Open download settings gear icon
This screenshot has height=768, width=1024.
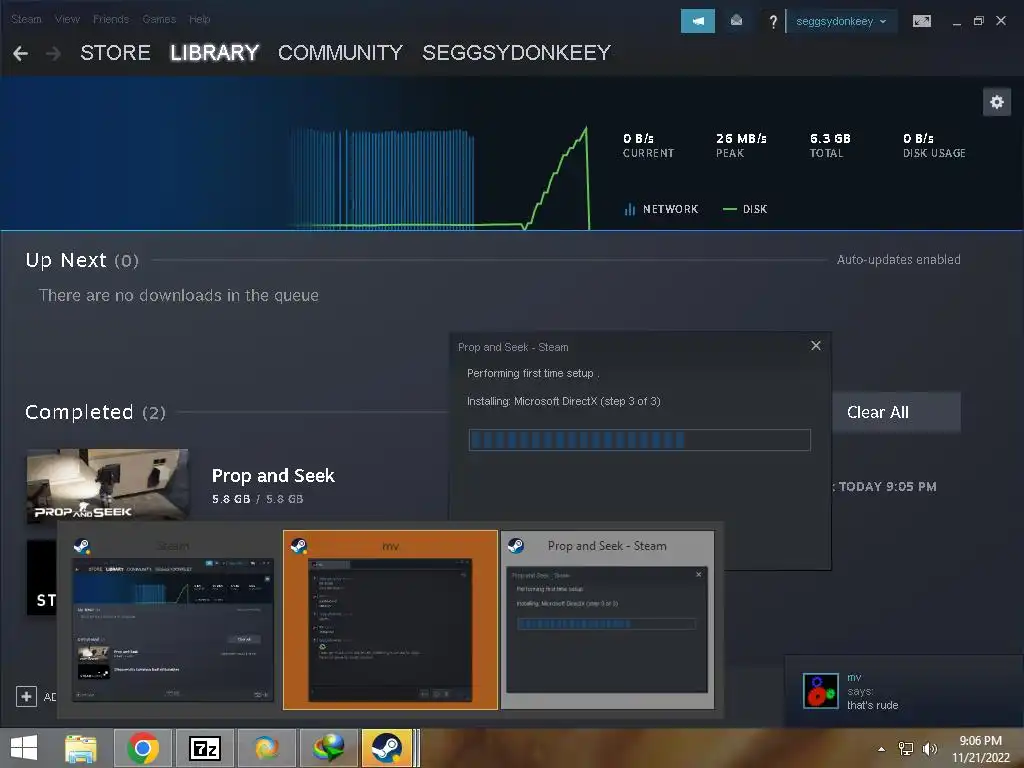coord(997,102)
